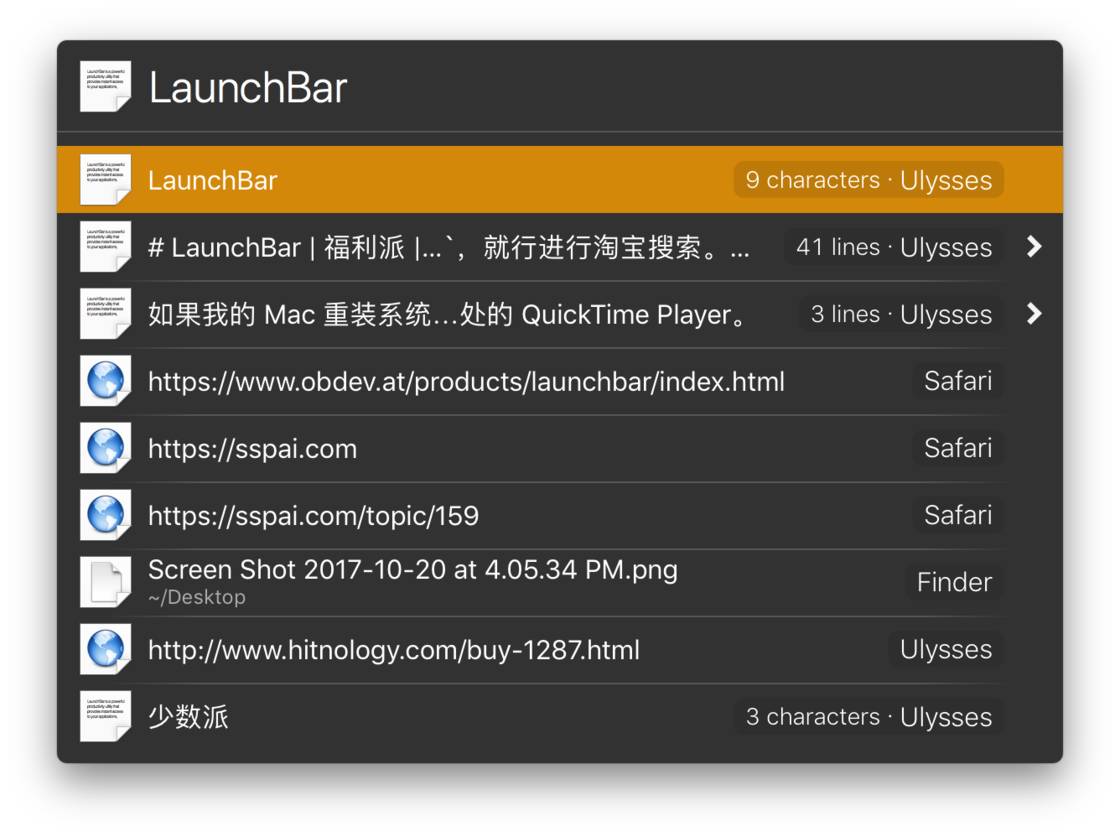Click the globe icon beside sspai.com/topic/159
The image size is (1120, 837).
click(105, 515)
